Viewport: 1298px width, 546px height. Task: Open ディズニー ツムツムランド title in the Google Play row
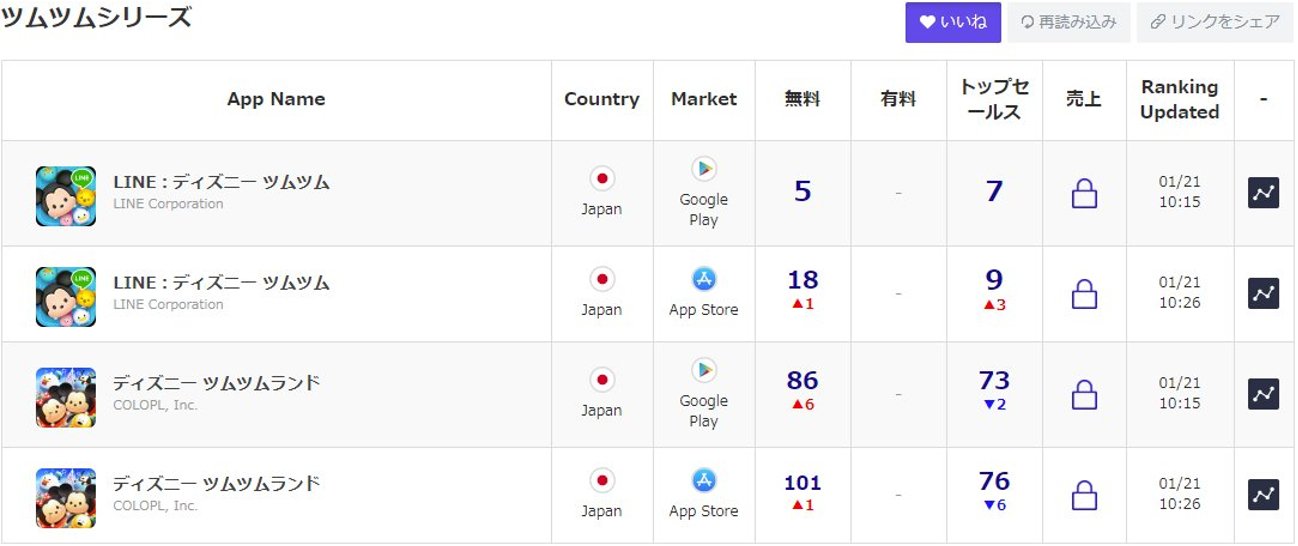pyautogui.click(x=216, y=383)
